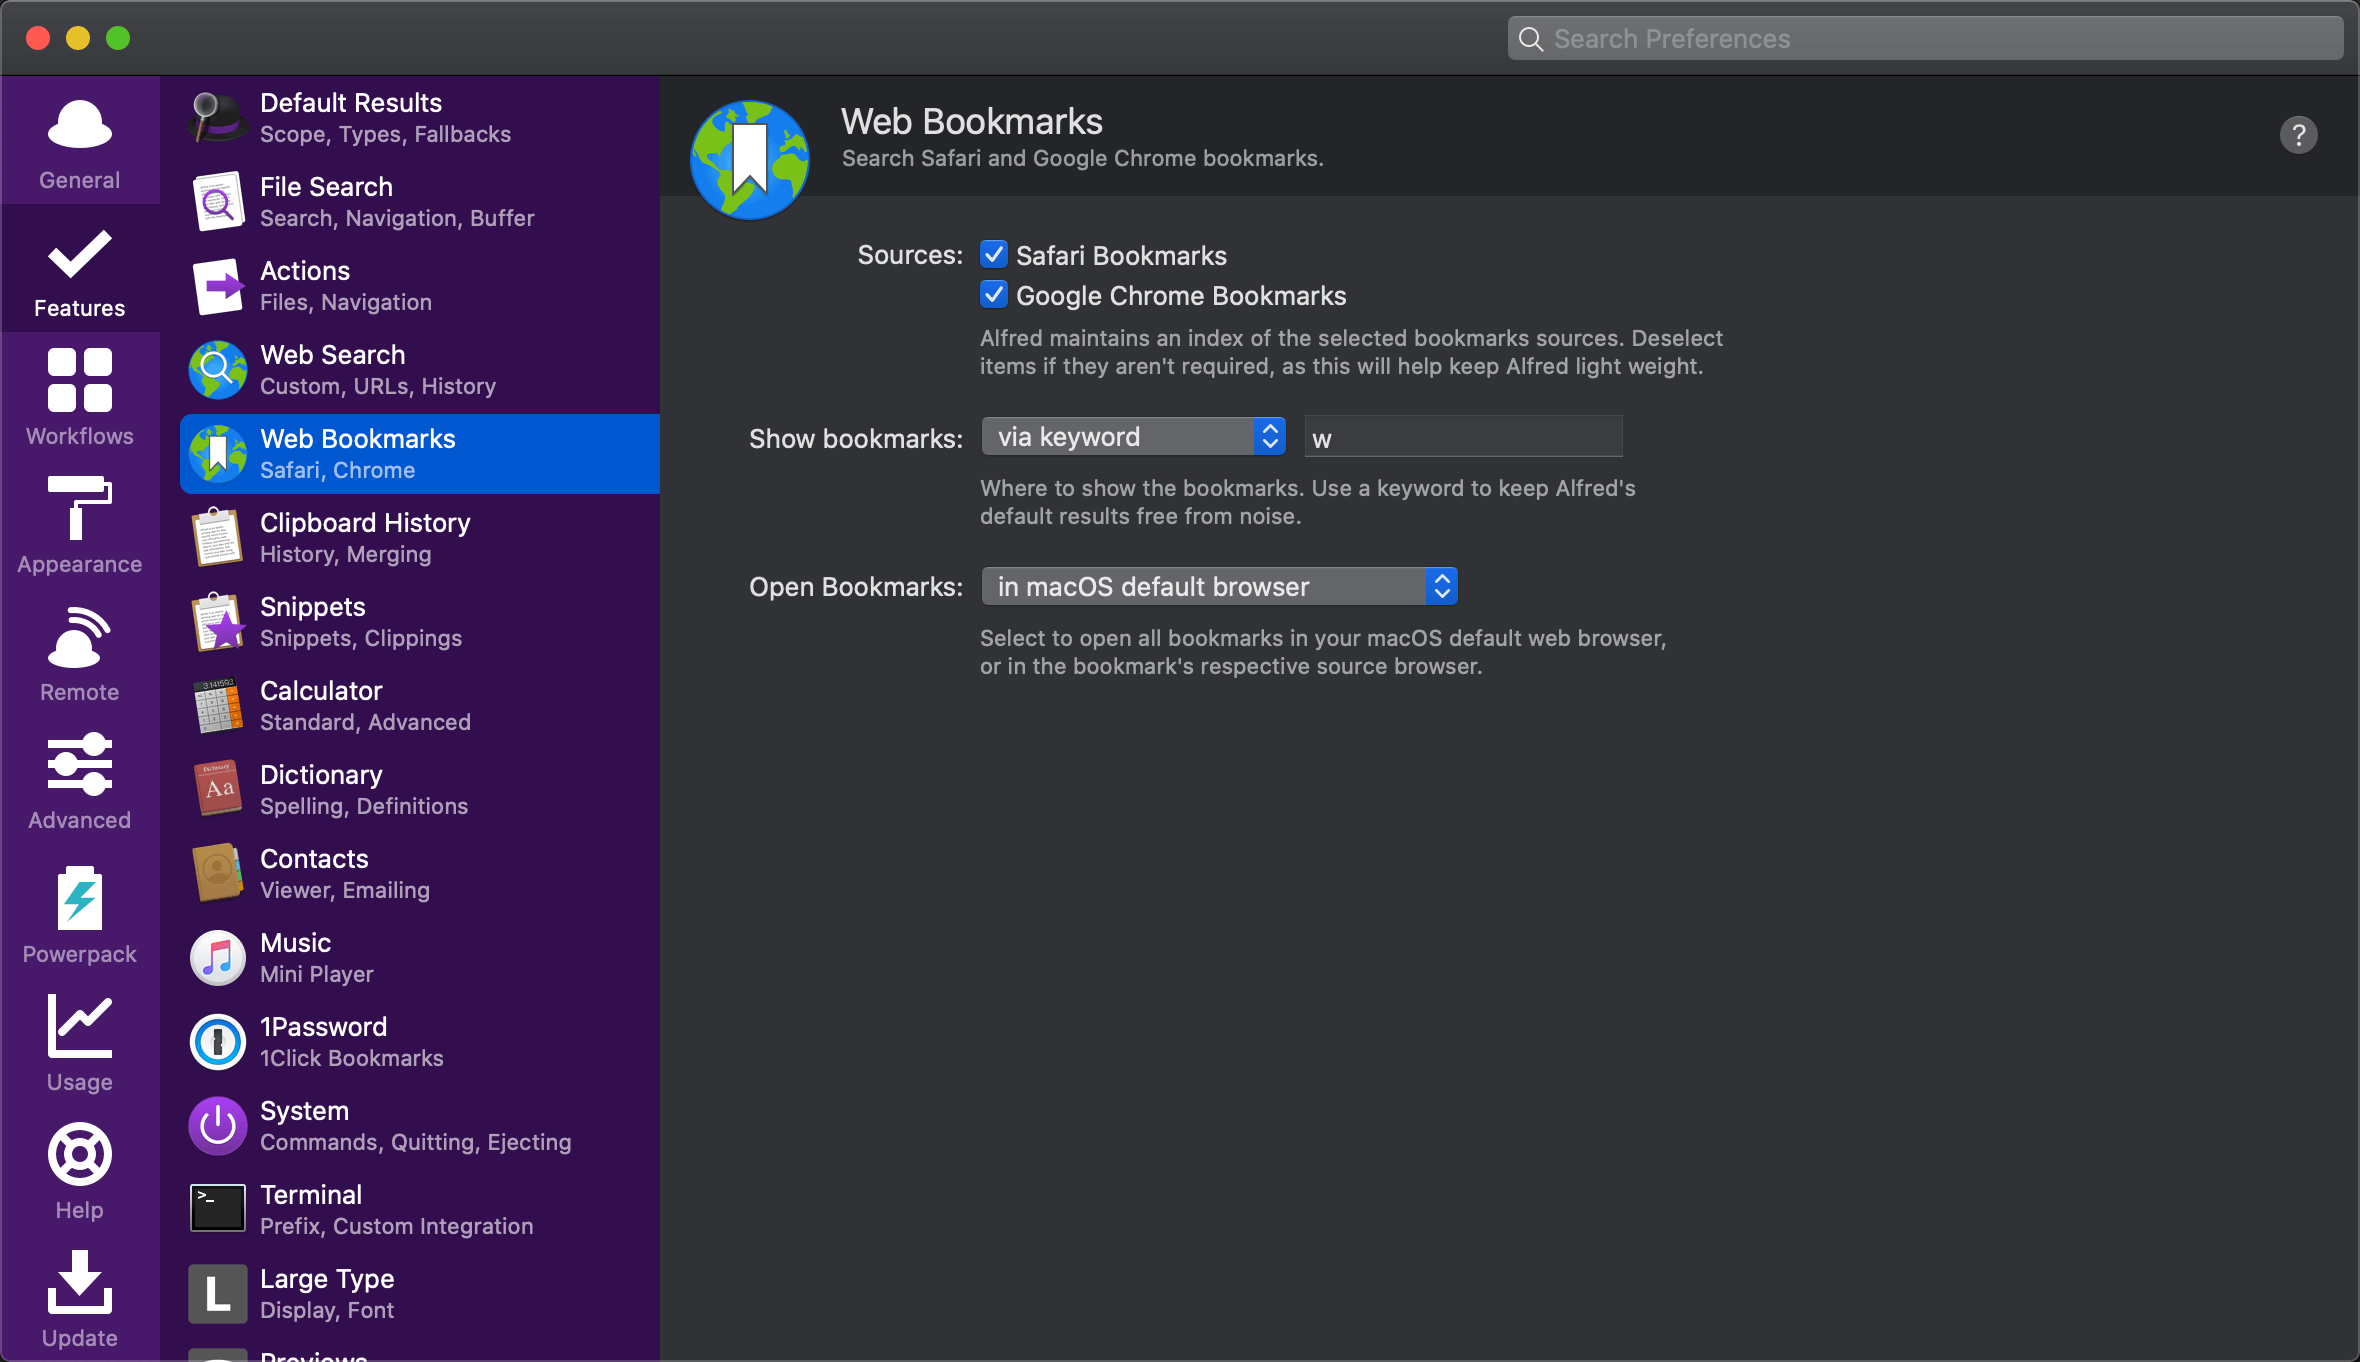Click the 1Password keyhole icon
This screenshot has height=1362, width=2360.
pyautogui.click(x=217, y=1042)
